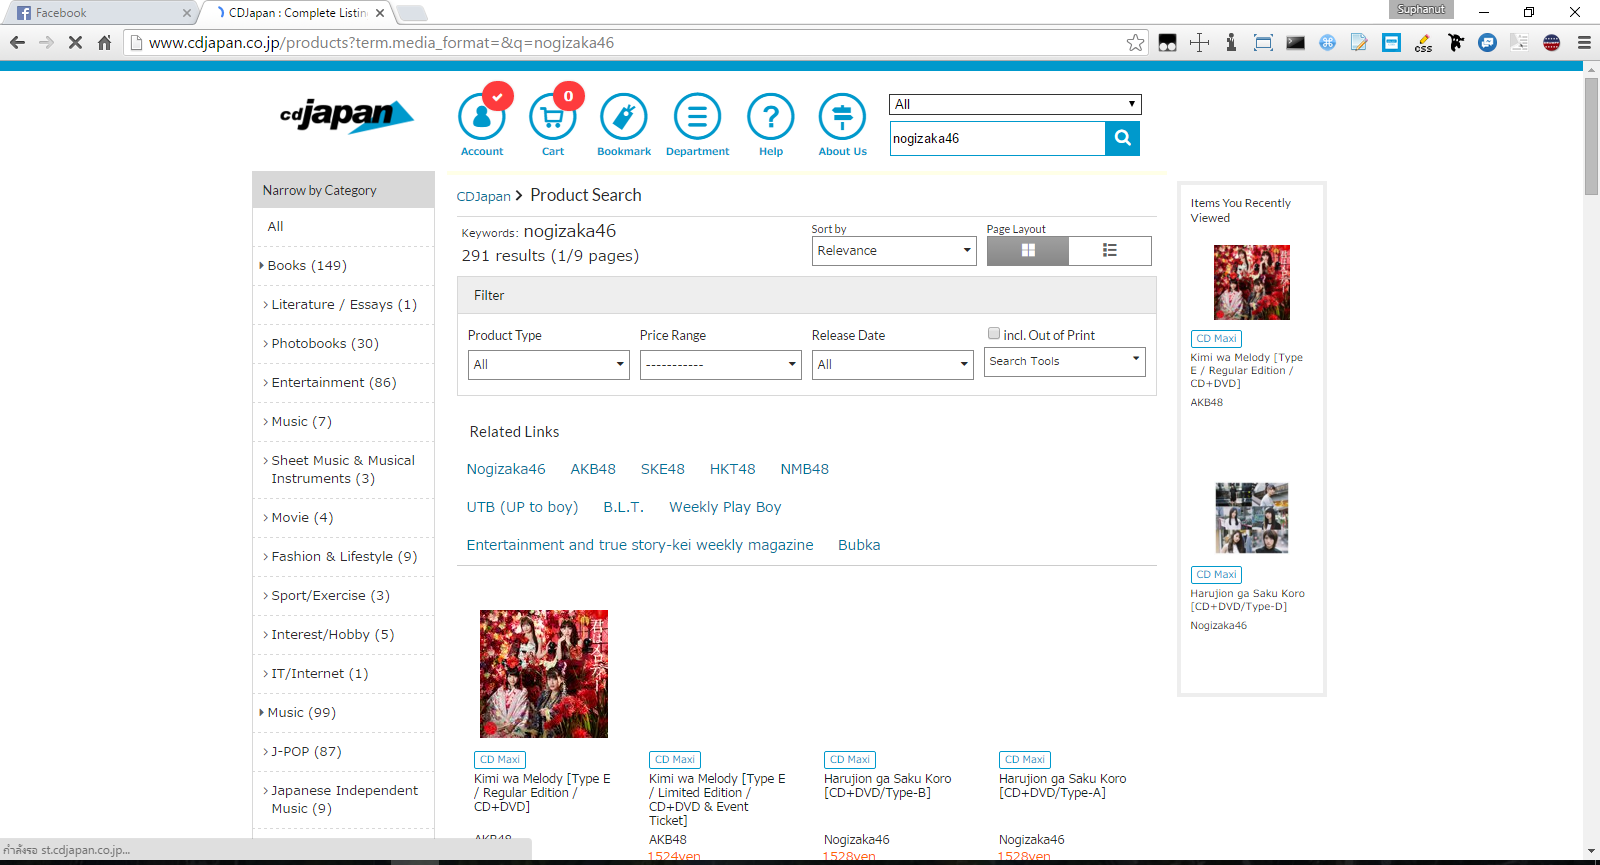This screenshot has width=1600, height=865.
Task: Close the Facebook tab
Action: click(187, 13)
